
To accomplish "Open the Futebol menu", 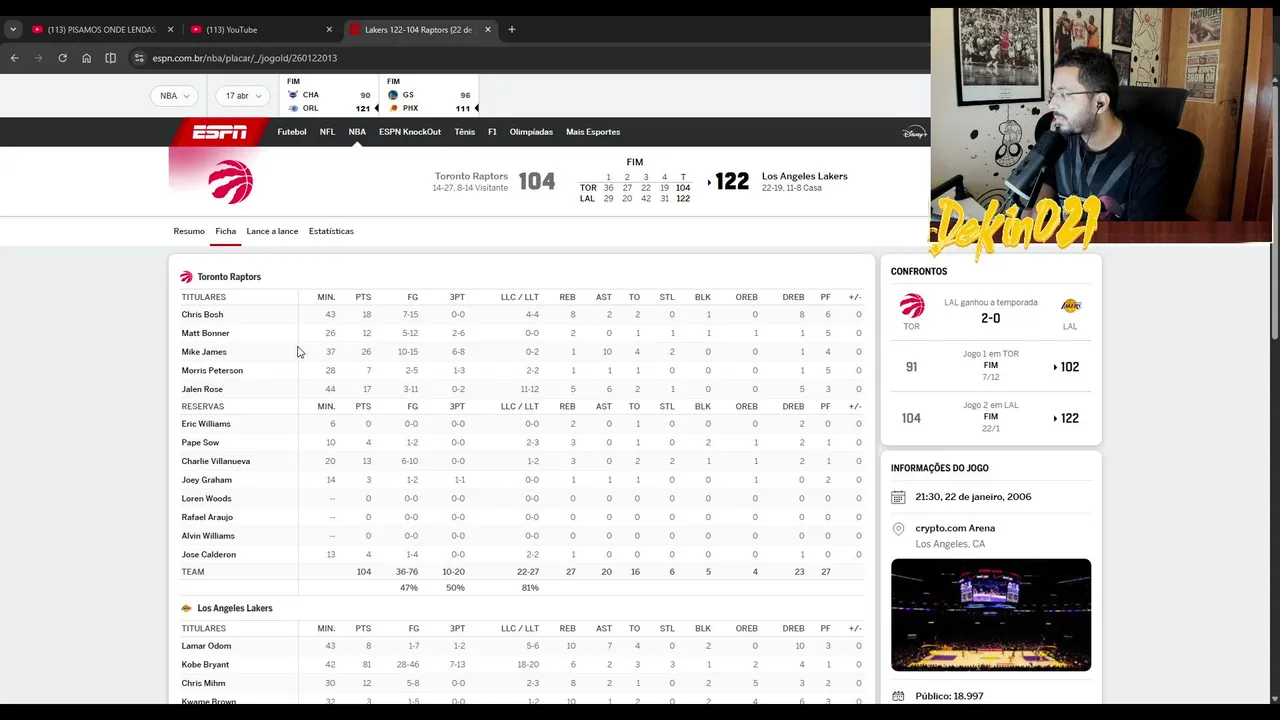I will pyautogui.click(x=292, y=132).
